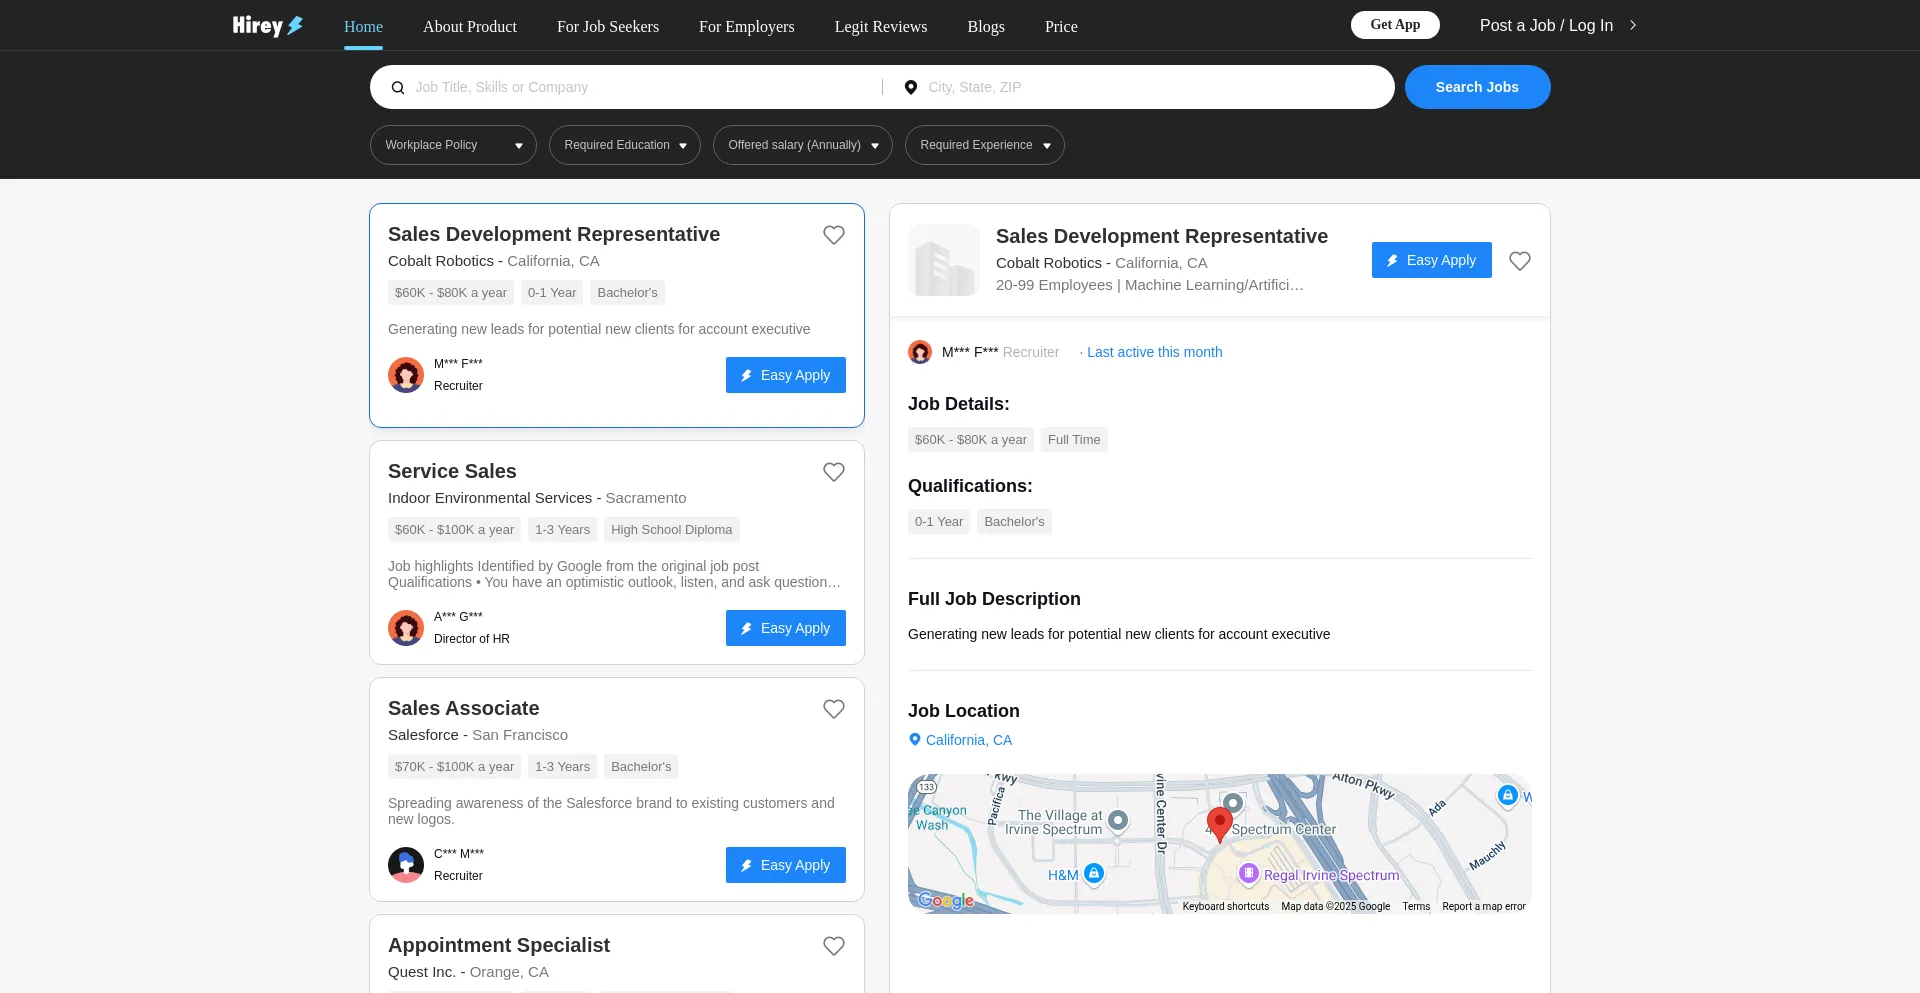
Task: Click the Search Jobs button
Action: [1477, 87]
